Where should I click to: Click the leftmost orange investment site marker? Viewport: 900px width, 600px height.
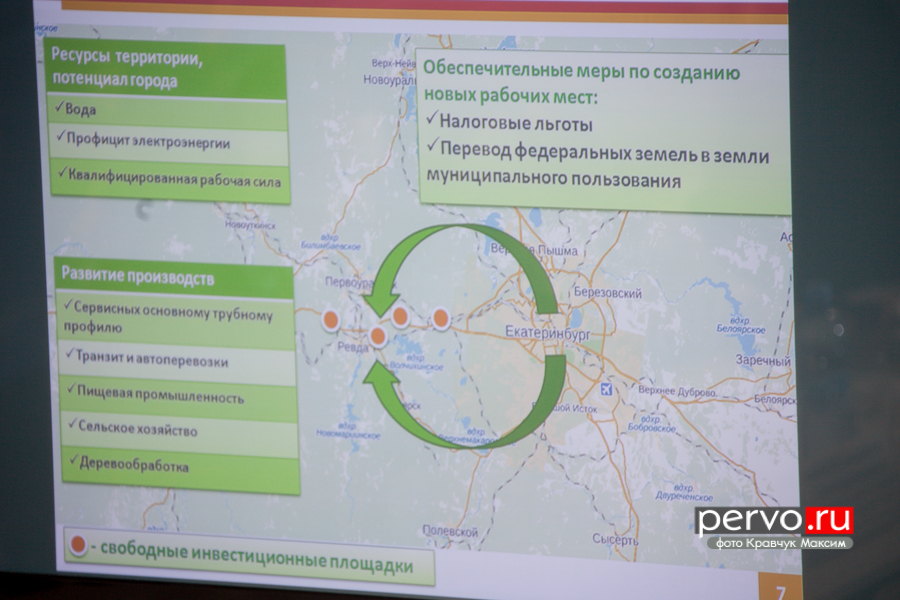point(330,320)
